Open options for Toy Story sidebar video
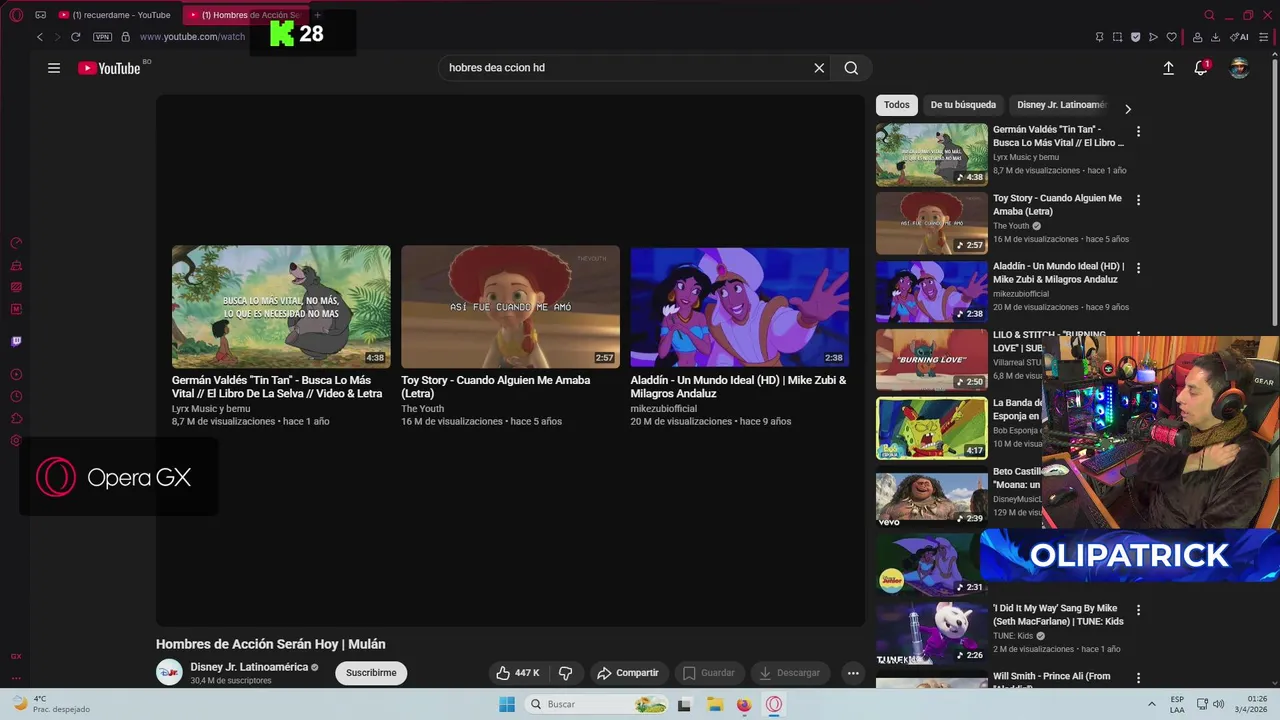1280x720 pixels. [x=1138, y=200]
